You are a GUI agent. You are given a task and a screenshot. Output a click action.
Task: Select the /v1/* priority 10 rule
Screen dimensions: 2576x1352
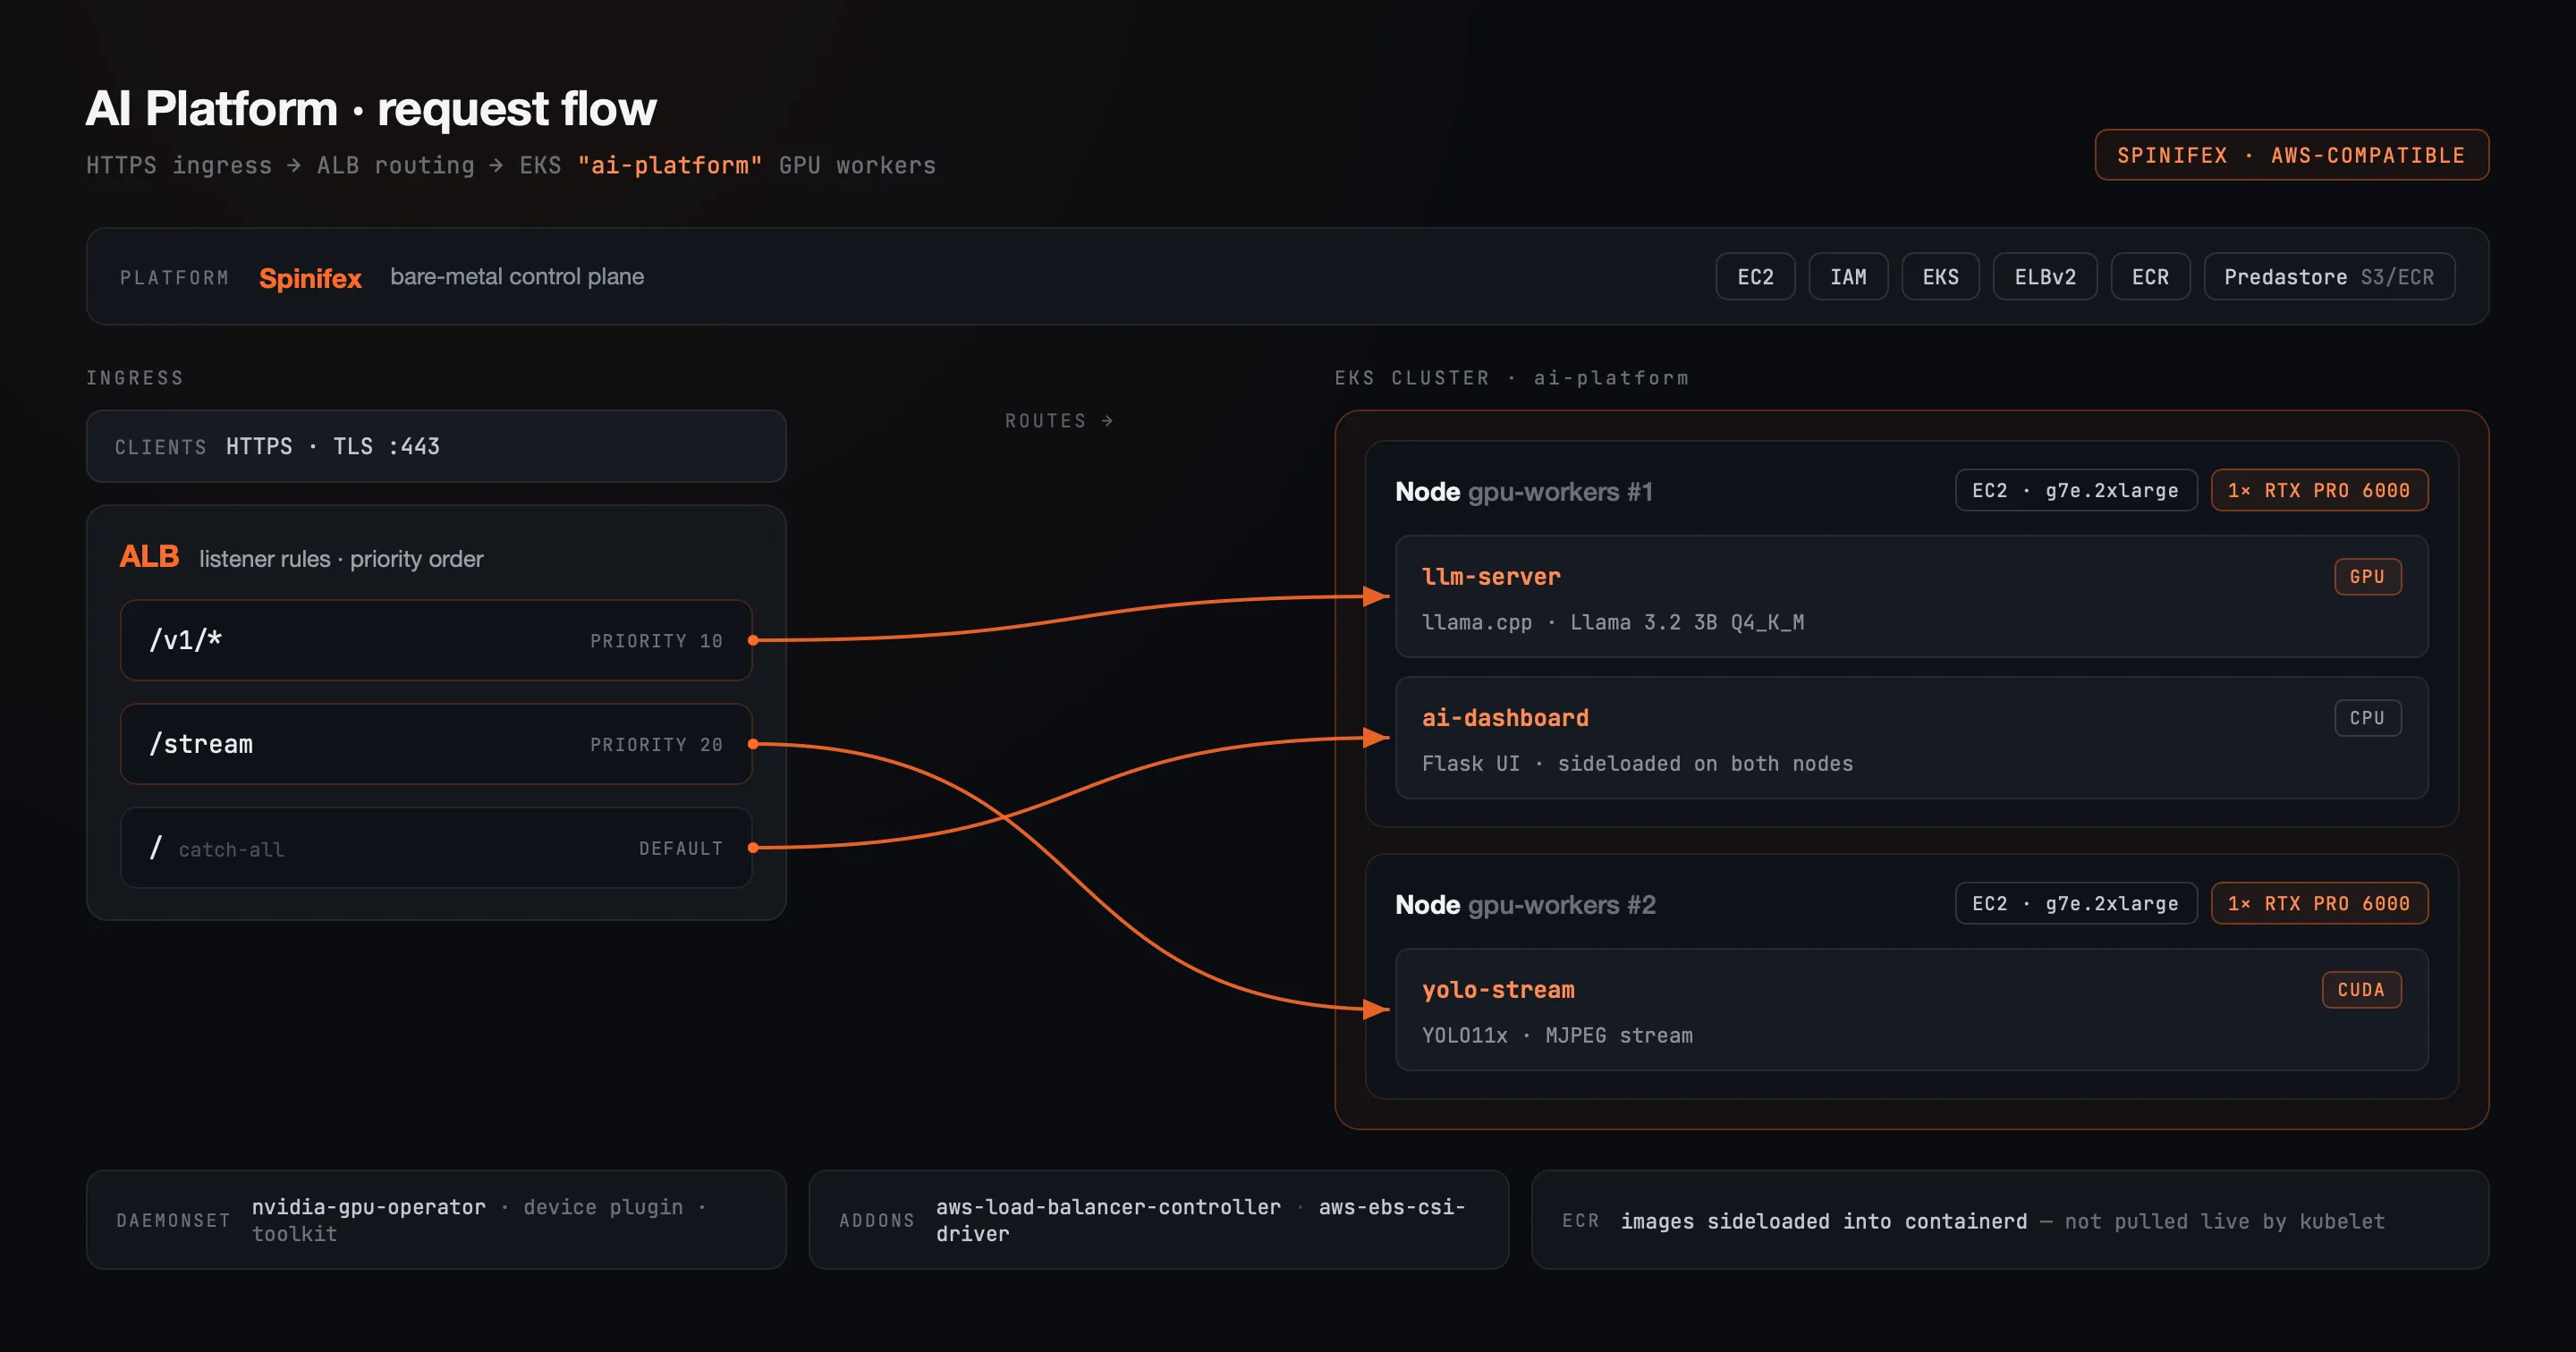436,640
